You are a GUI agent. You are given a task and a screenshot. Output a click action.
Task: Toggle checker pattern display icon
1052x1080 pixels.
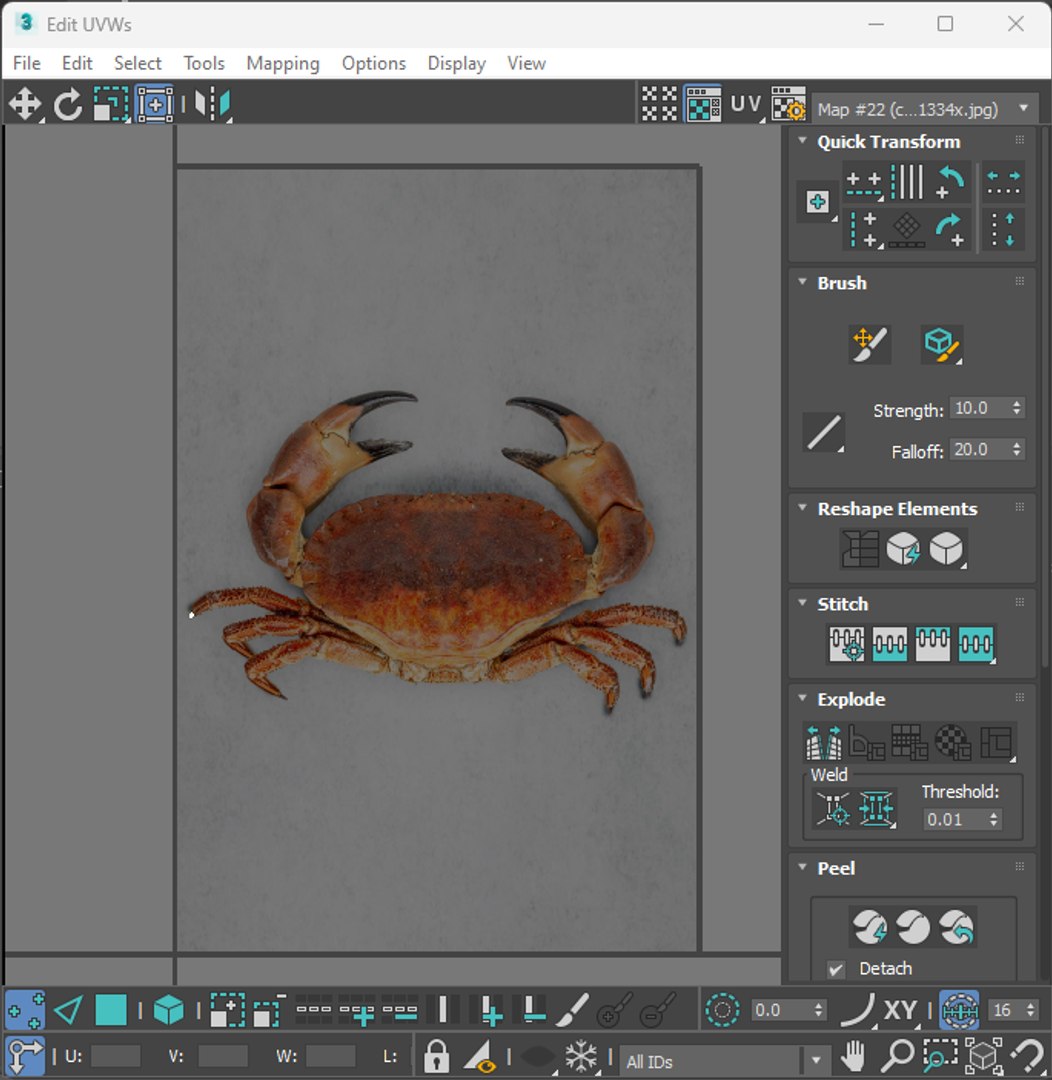coord(659,105)
